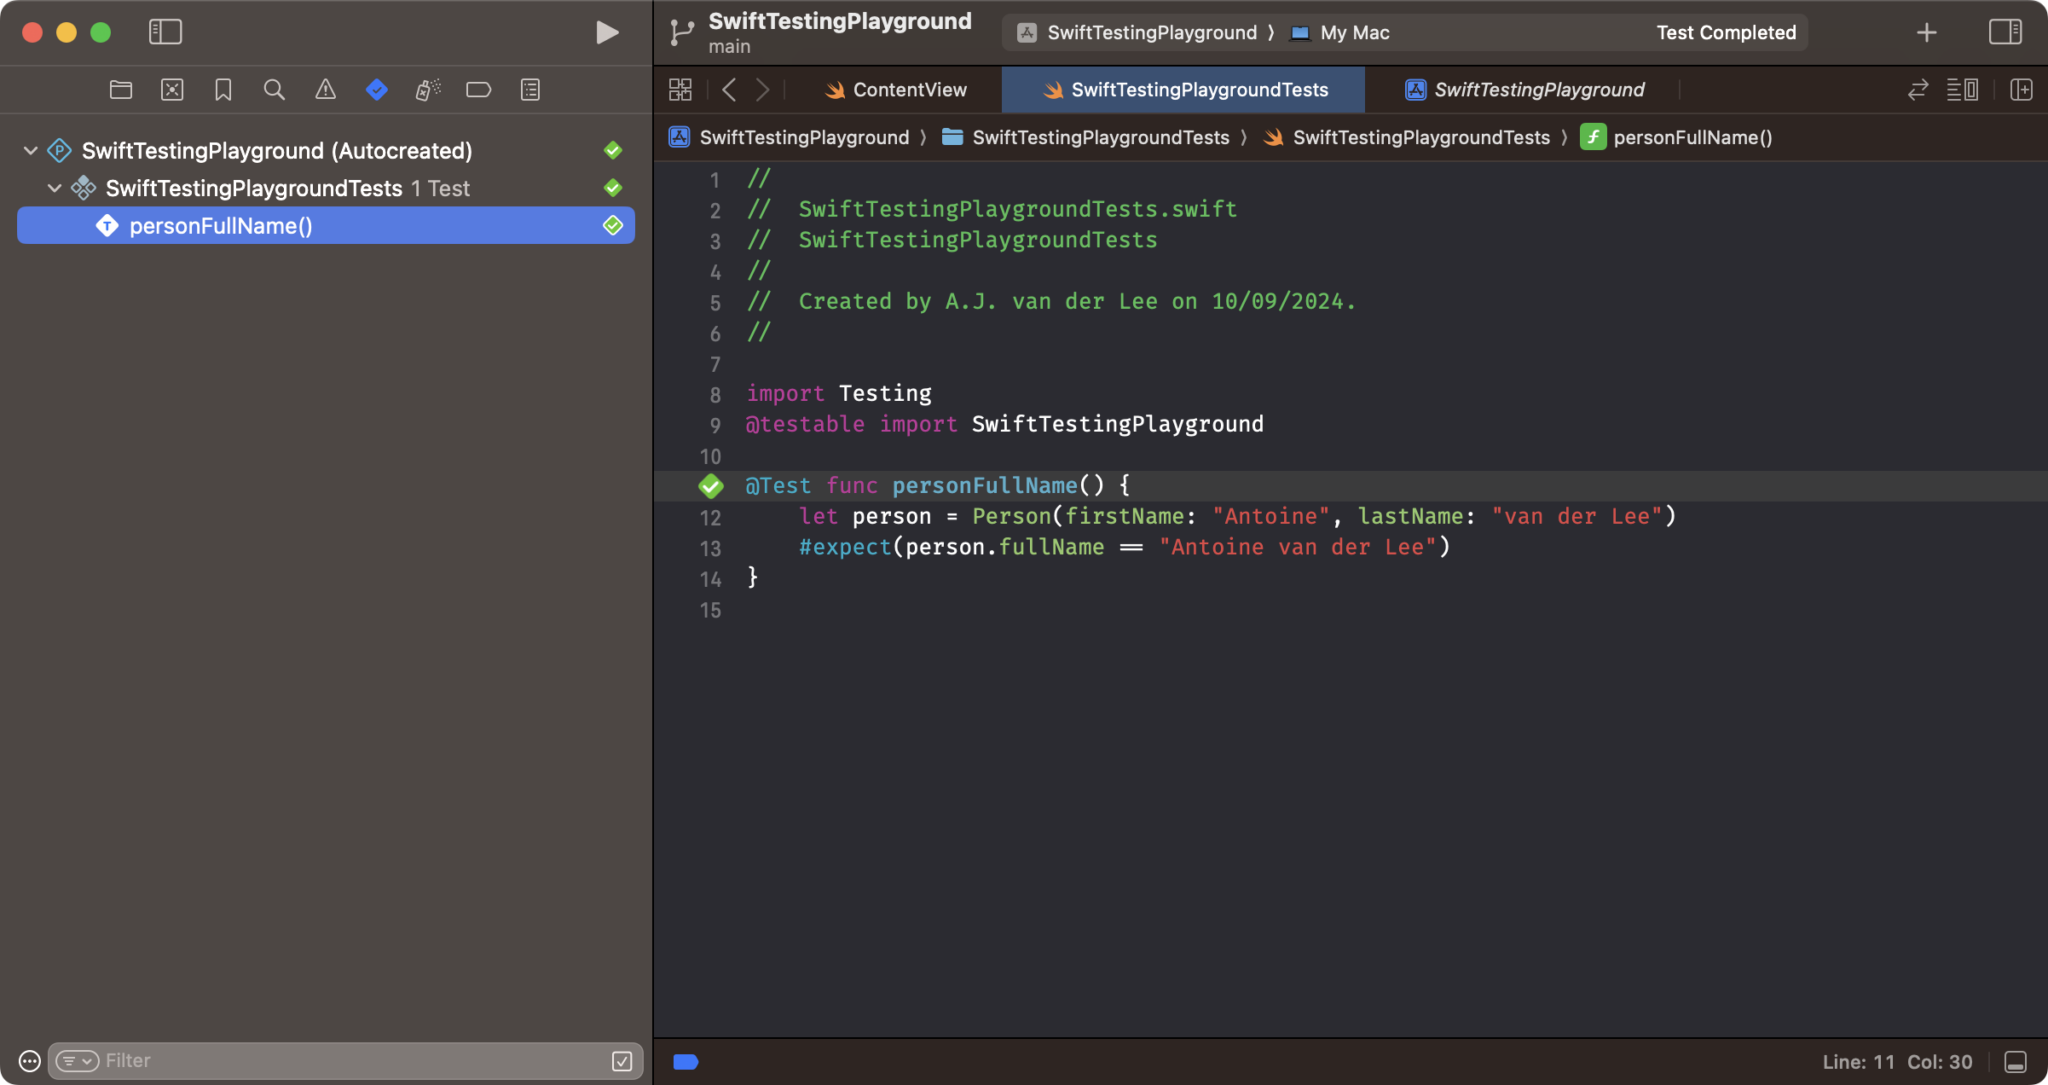Open the Debug navigator

click(428, 89)
